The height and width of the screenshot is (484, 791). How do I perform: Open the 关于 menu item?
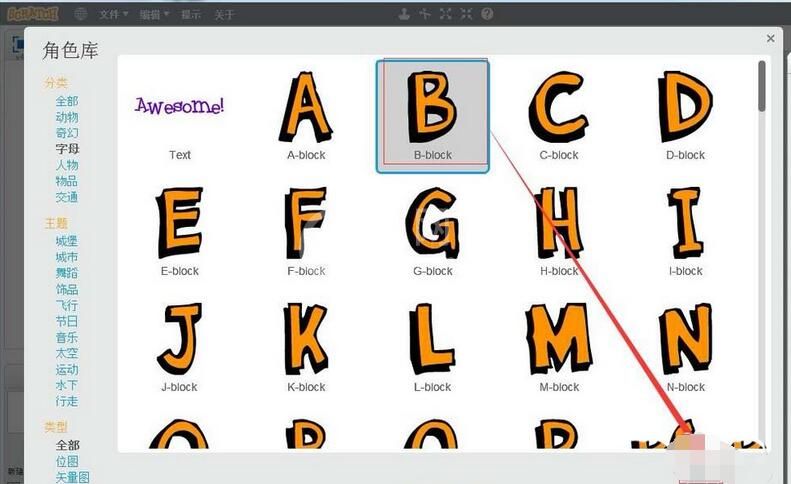pyautogui.click(x=223, y=15)
